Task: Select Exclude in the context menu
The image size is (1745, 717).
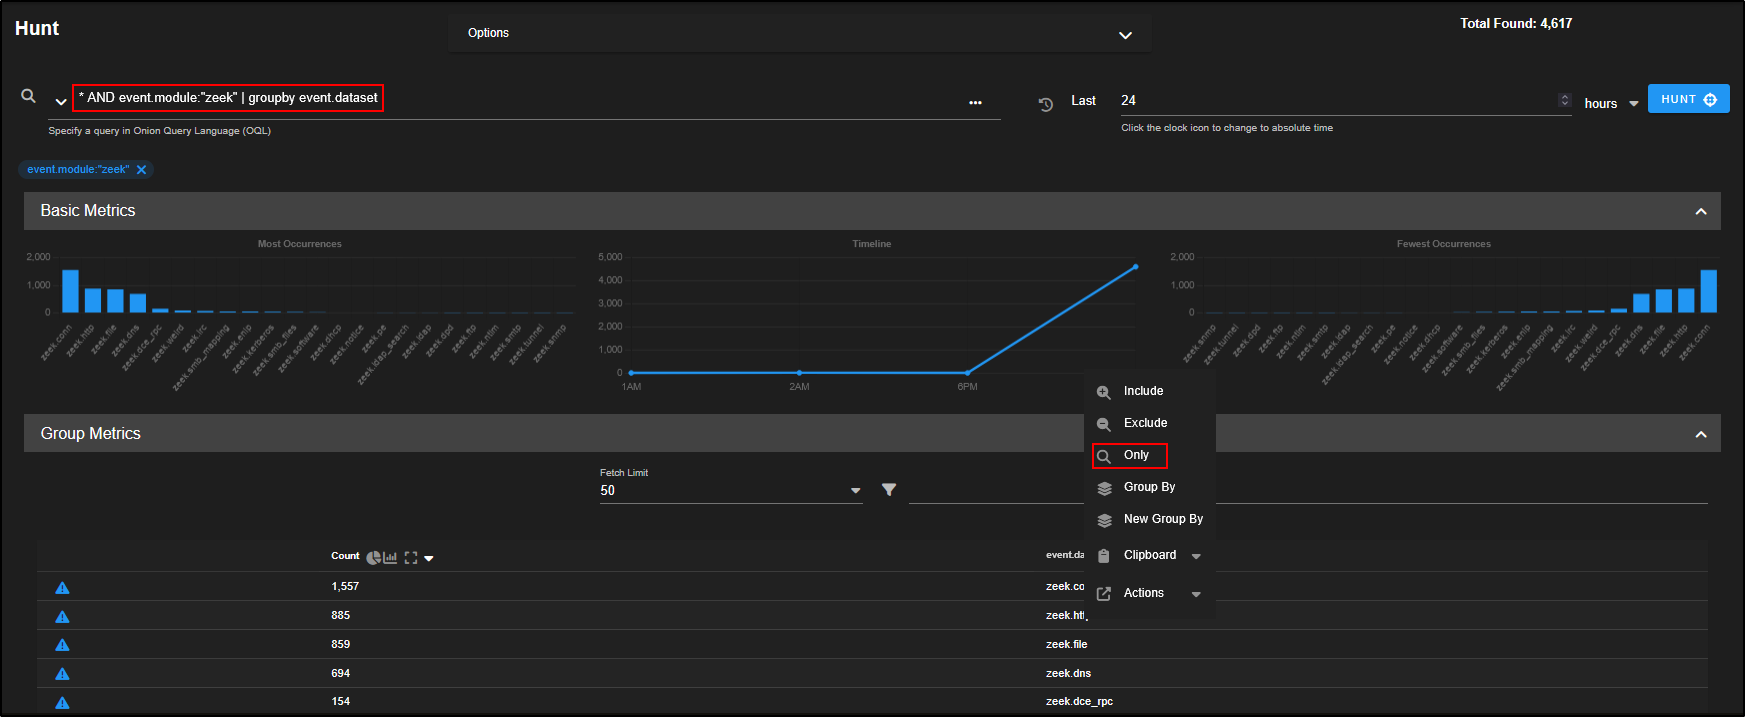Action: tap(1145, 423)
